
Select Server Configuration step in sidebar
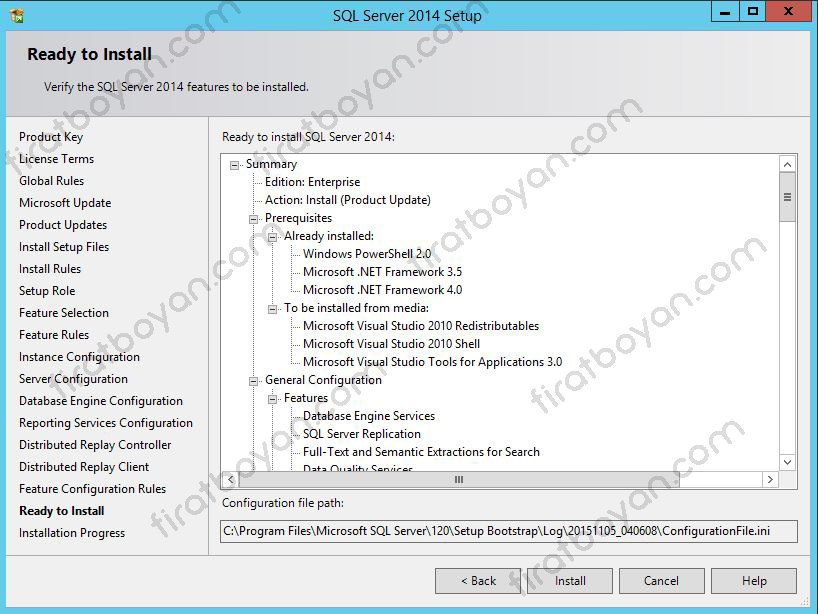[74, 379]
